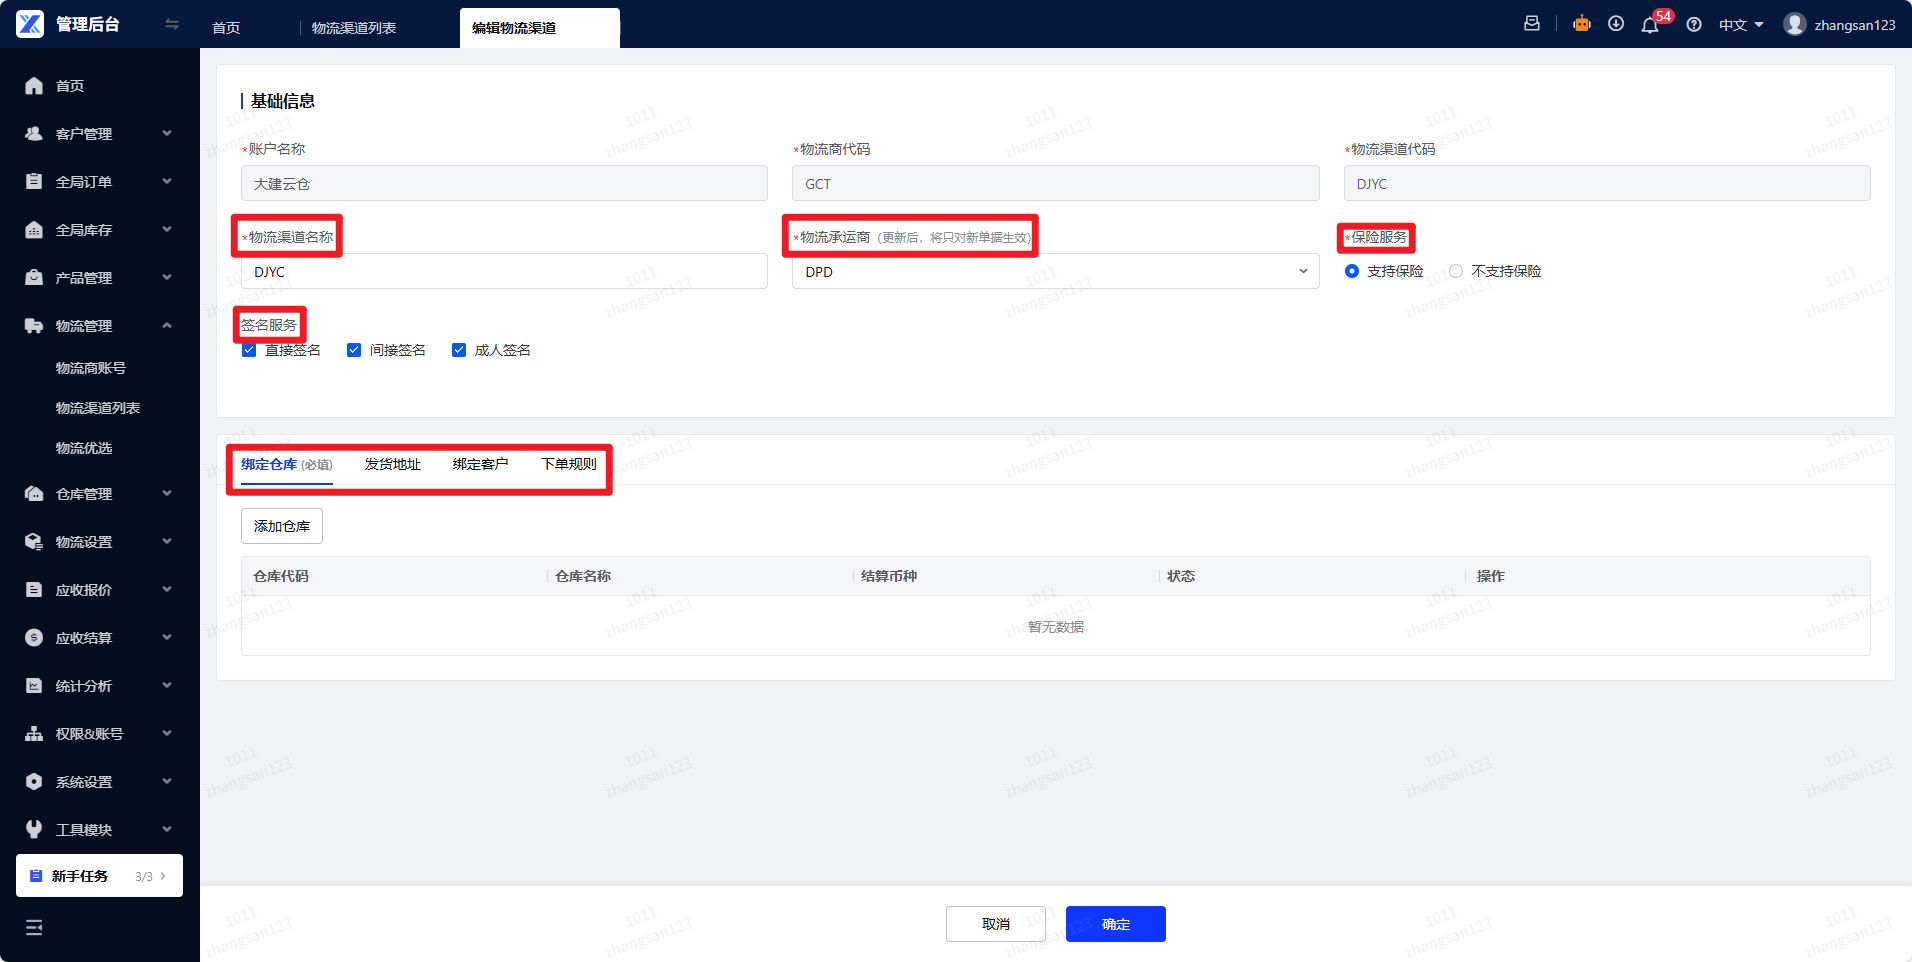
Task: Click the 结算币种 column header
Action: point(889,577)
